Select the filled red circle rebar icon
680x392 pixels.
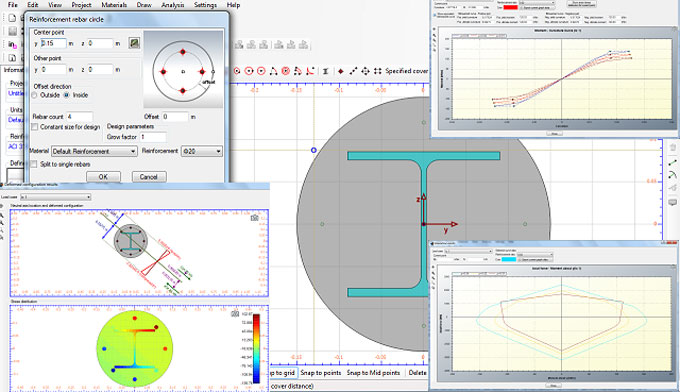pos(285,71)
